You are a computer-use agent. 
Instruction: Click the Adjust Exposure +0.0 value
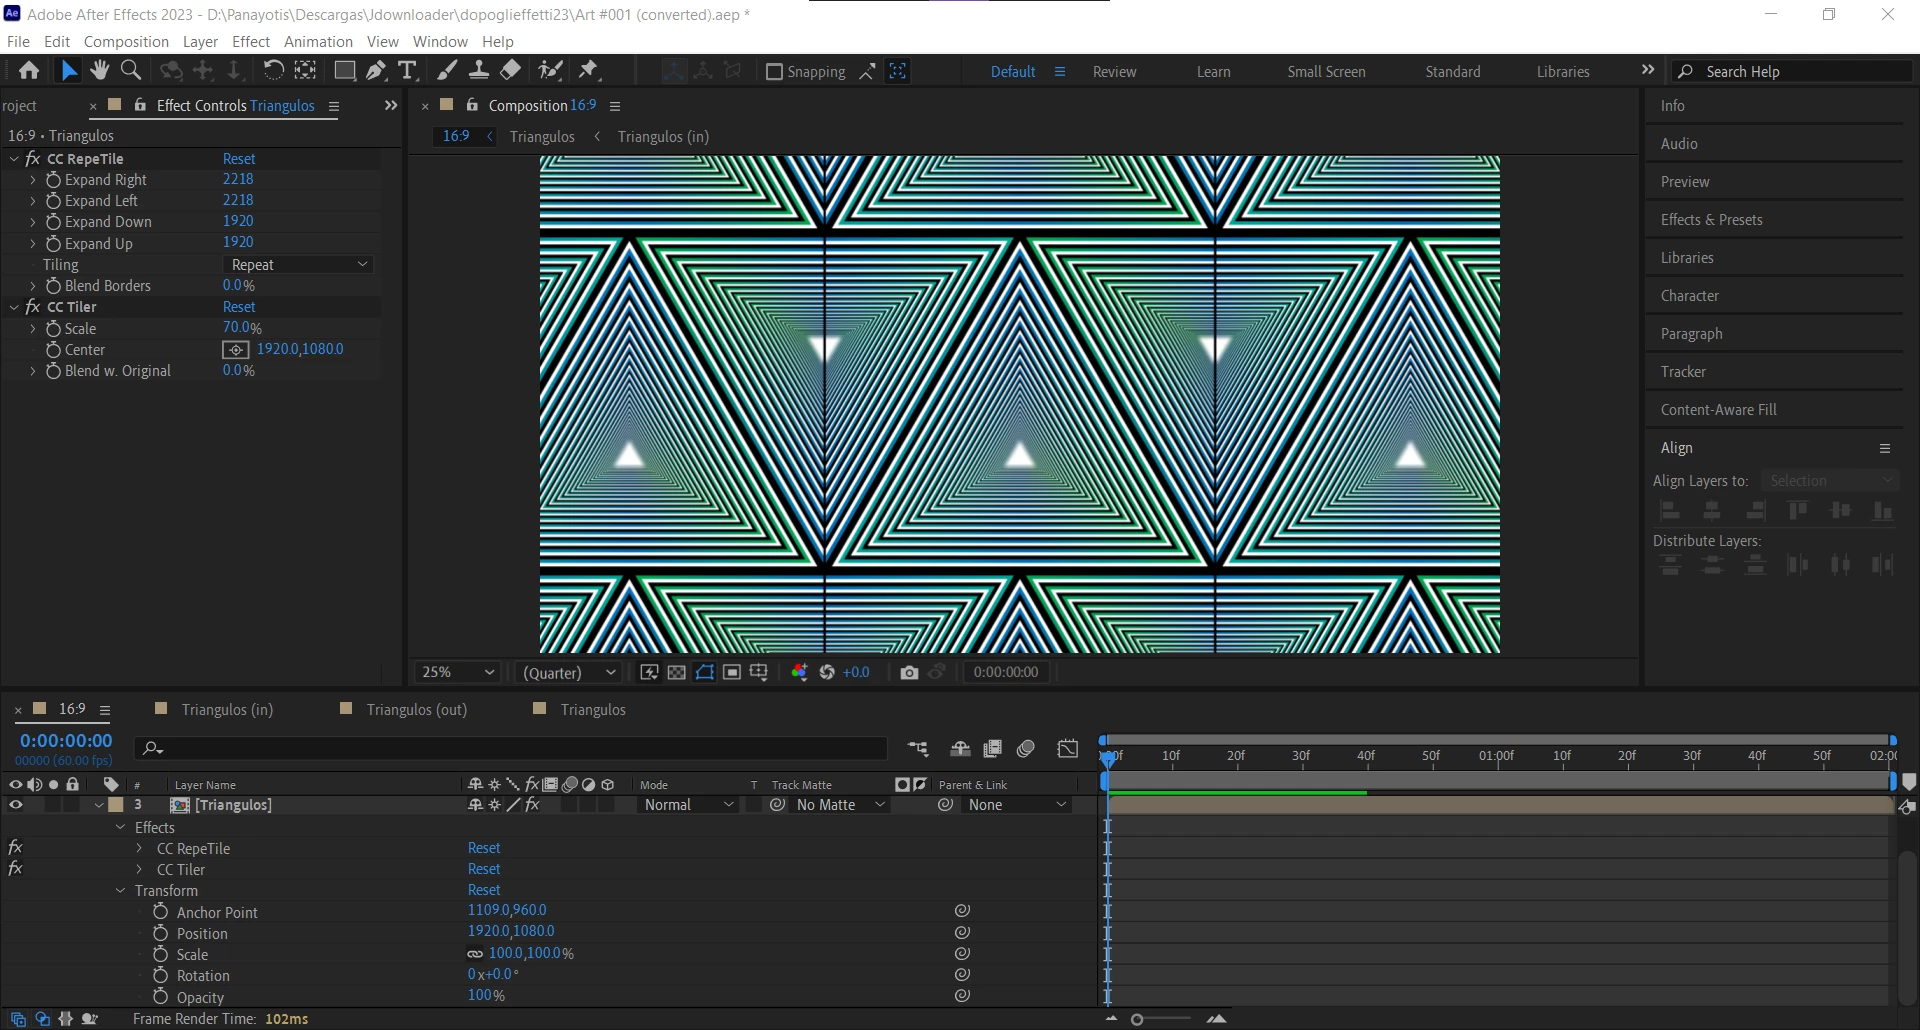pos(856,673)
